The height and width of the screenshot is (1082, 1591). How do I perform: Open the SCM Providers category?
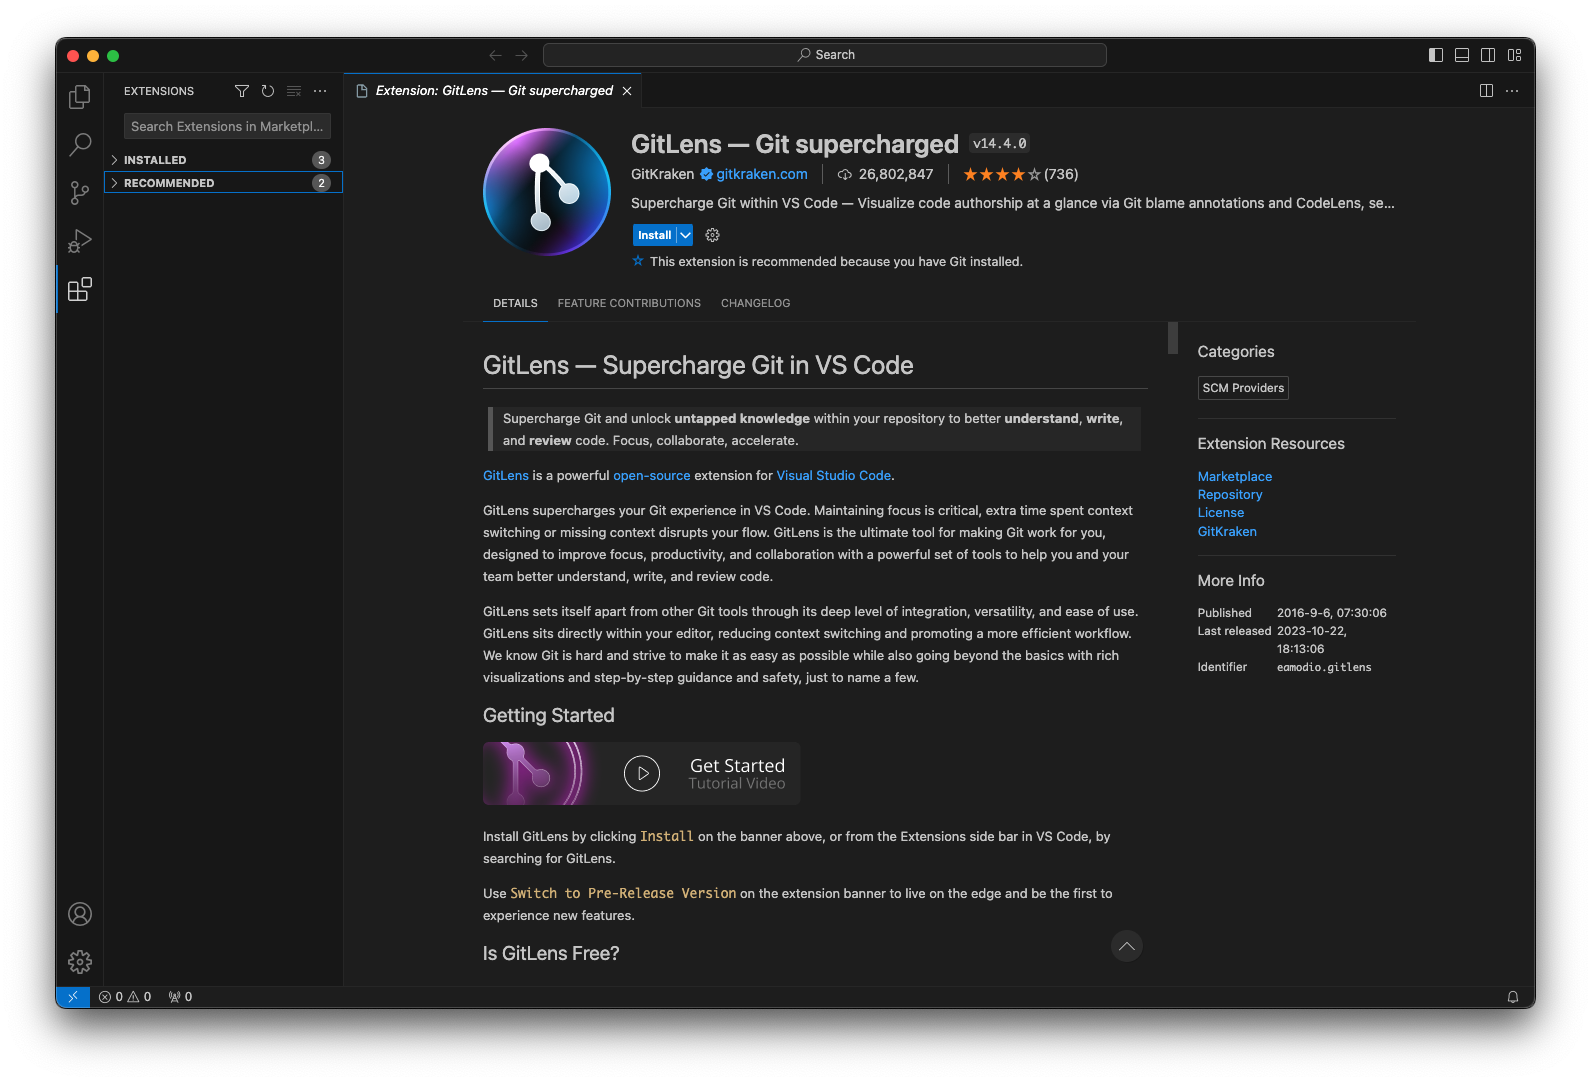[1243, 388]
